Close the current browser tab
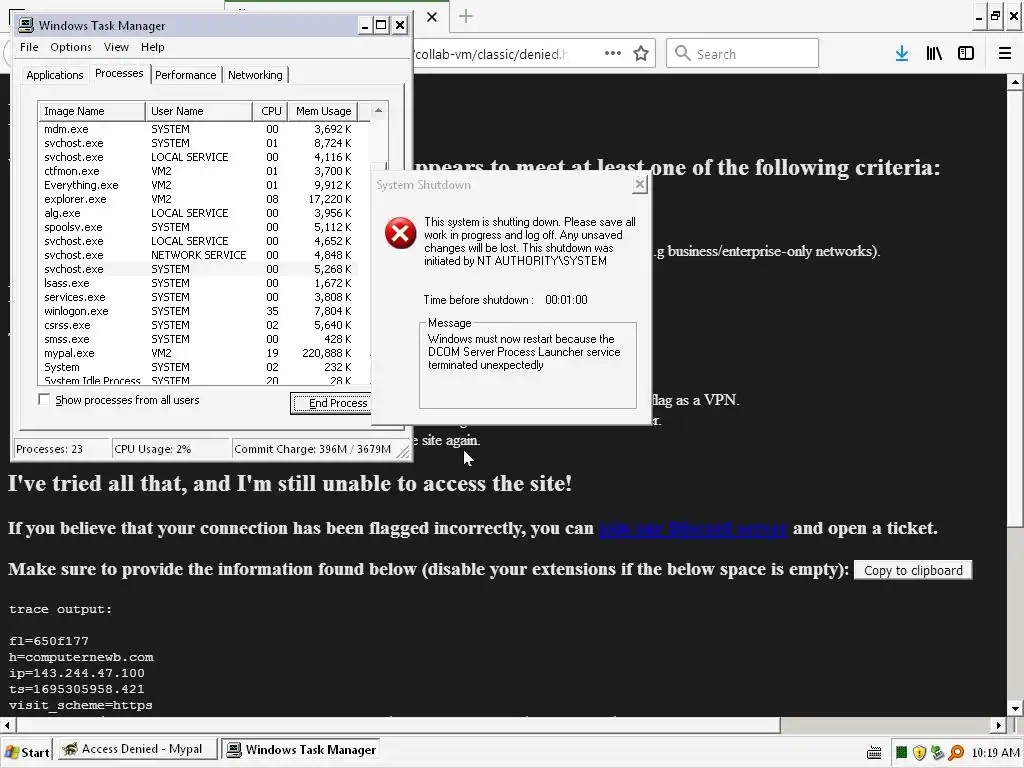The image size is (1024, 768). [432, 17]
